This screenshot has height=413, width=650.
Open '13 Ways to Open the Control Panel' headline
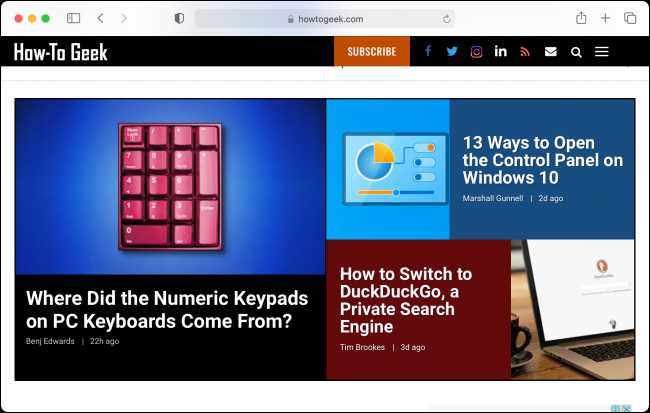click(x=543, y=160)
